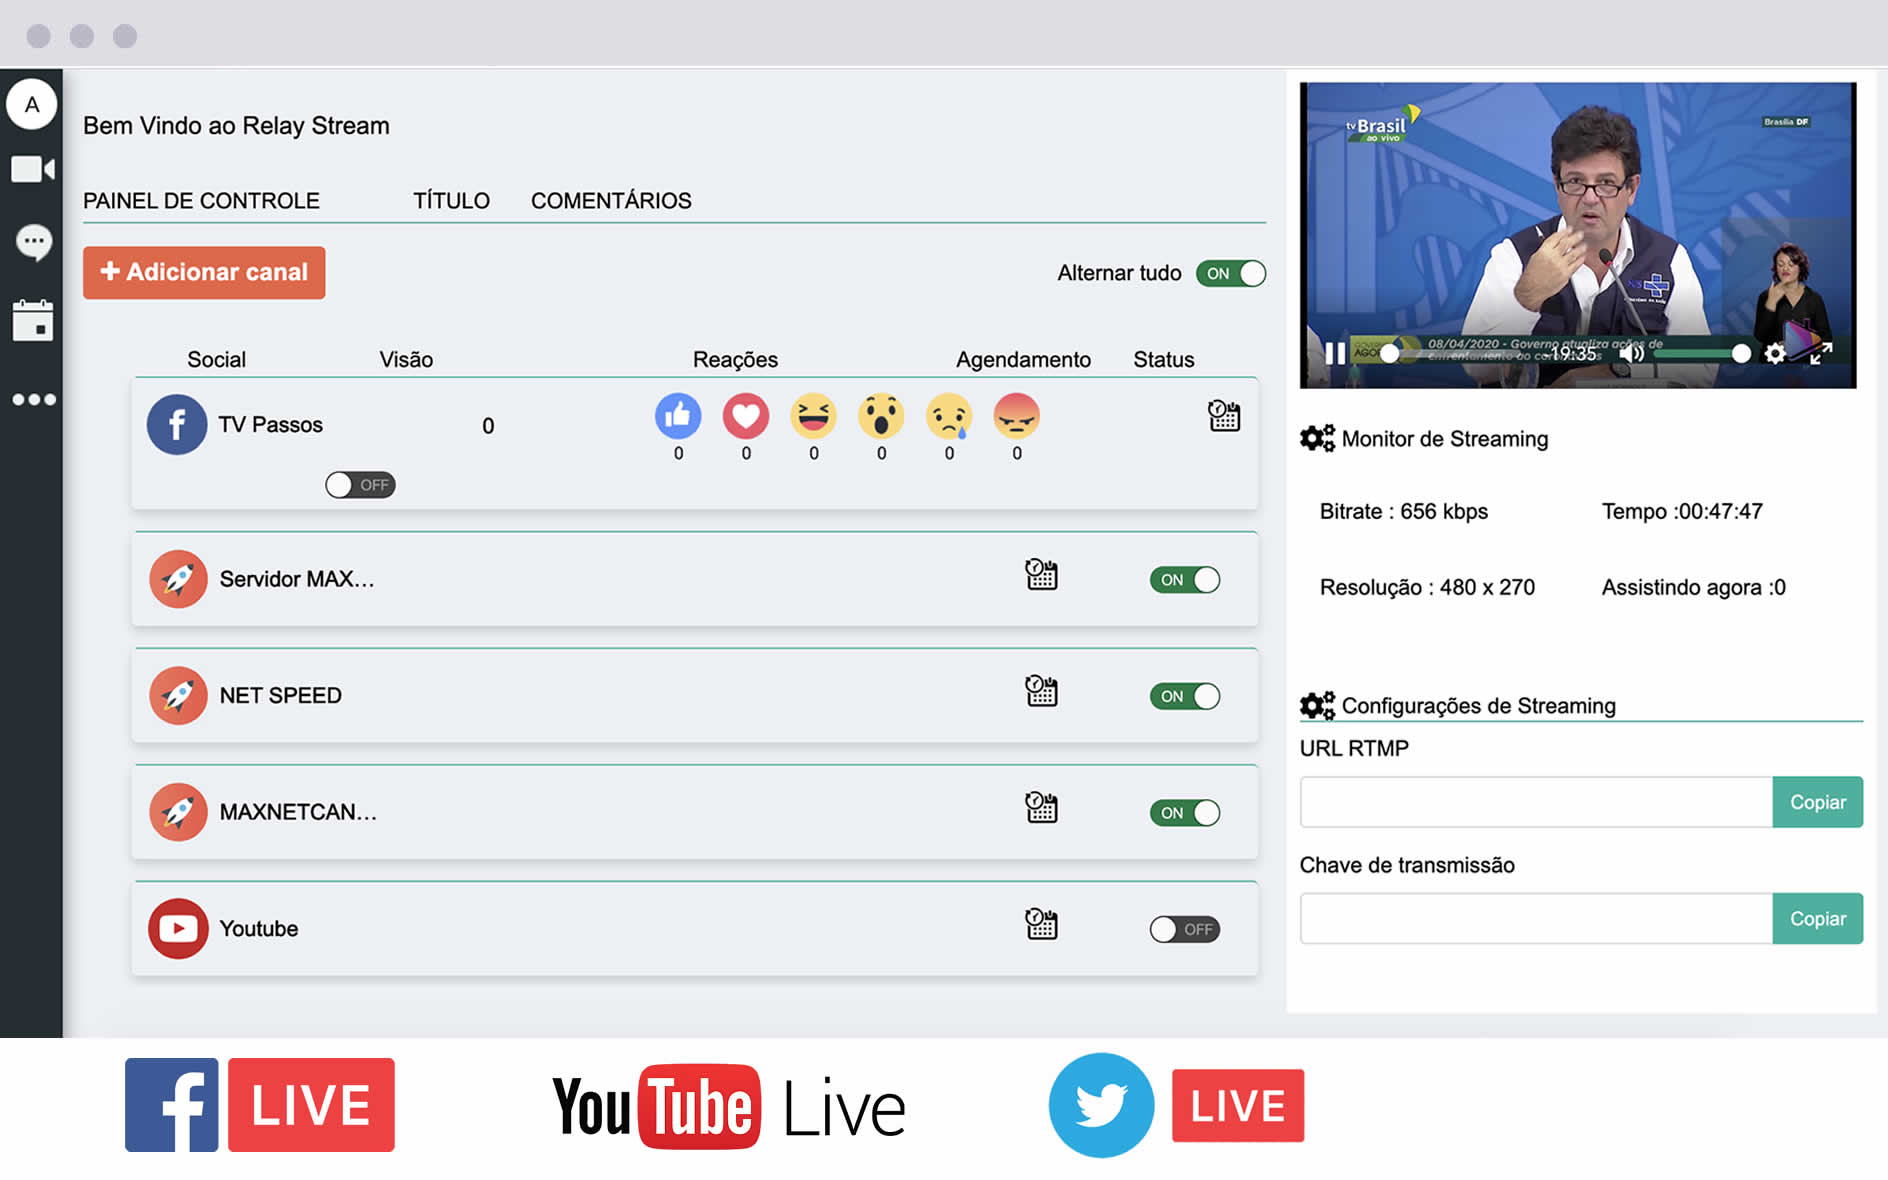Screen dimensions: 1888x1180
Task: Open scheduling icon for NET SPEED
Action: (1041, 690)
